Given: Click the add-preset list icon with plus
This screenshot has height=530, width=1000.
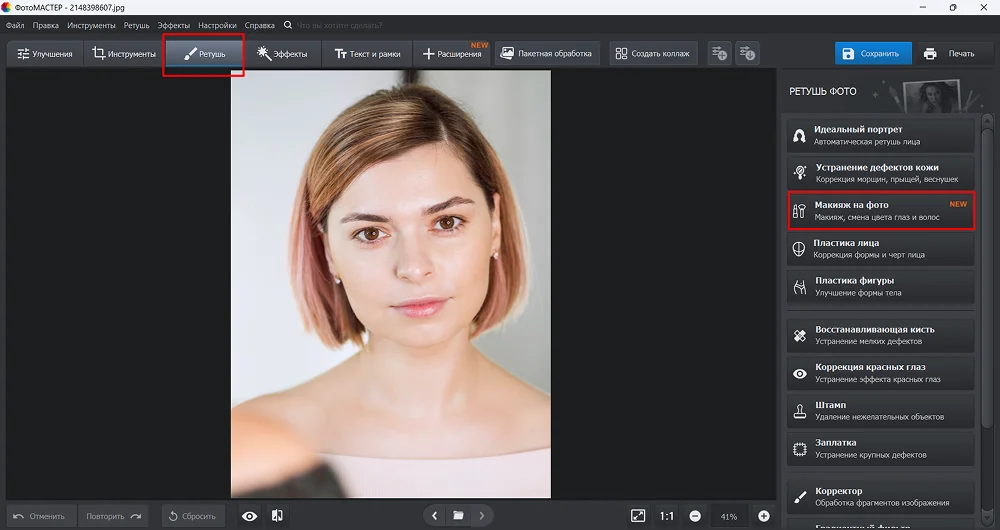Looking at the screenshot, I should (x=719, y=54).
